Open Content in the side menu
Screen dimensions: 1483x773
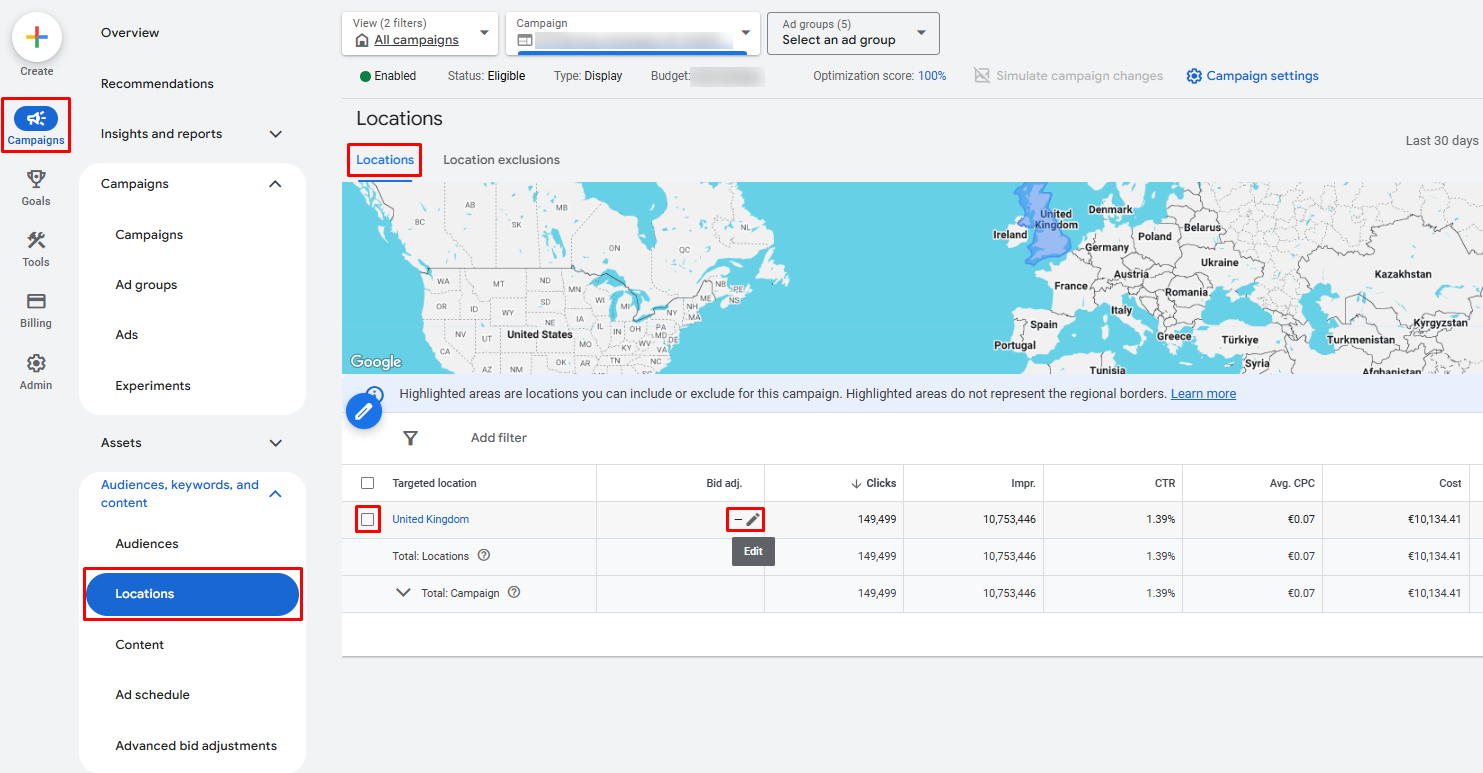(140, 645)
